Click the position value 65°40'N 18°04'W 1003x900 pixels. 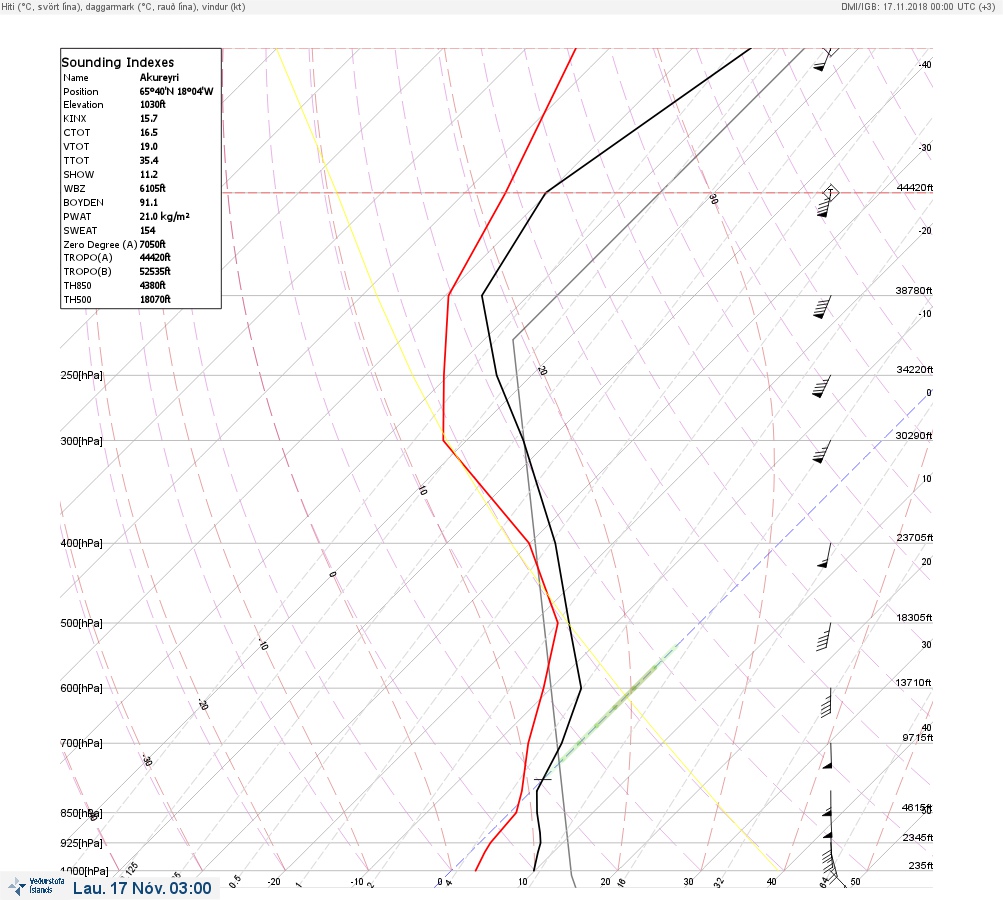pos(177,91)
